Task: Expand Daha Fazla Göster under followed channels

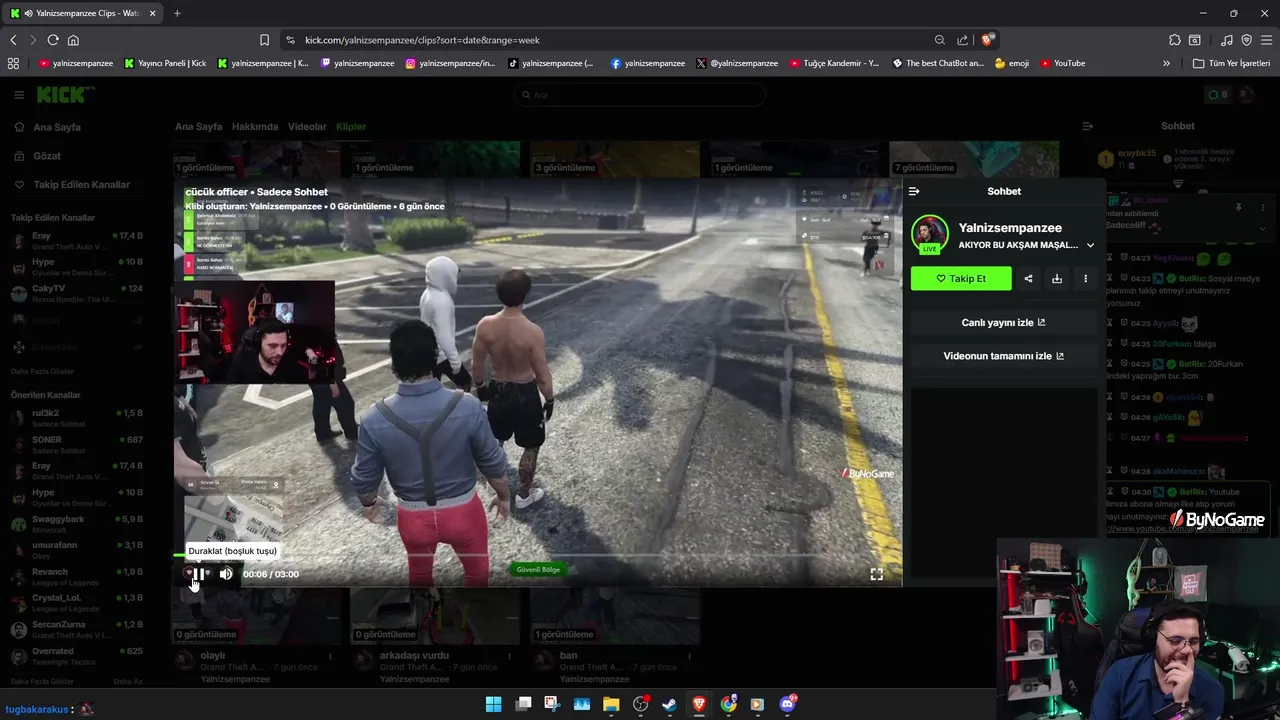Action: 42,371
